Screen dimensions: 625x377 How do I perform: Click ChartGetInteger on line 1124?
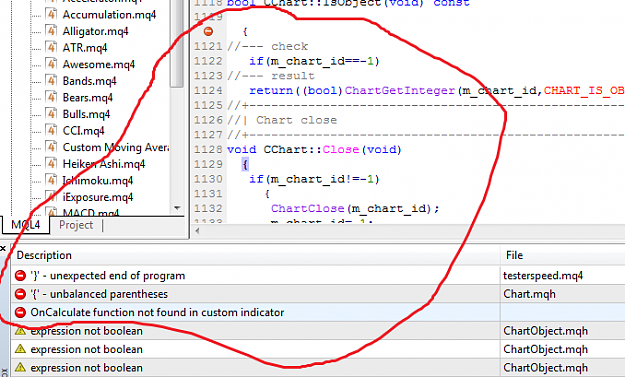click(x=400, y=90)
